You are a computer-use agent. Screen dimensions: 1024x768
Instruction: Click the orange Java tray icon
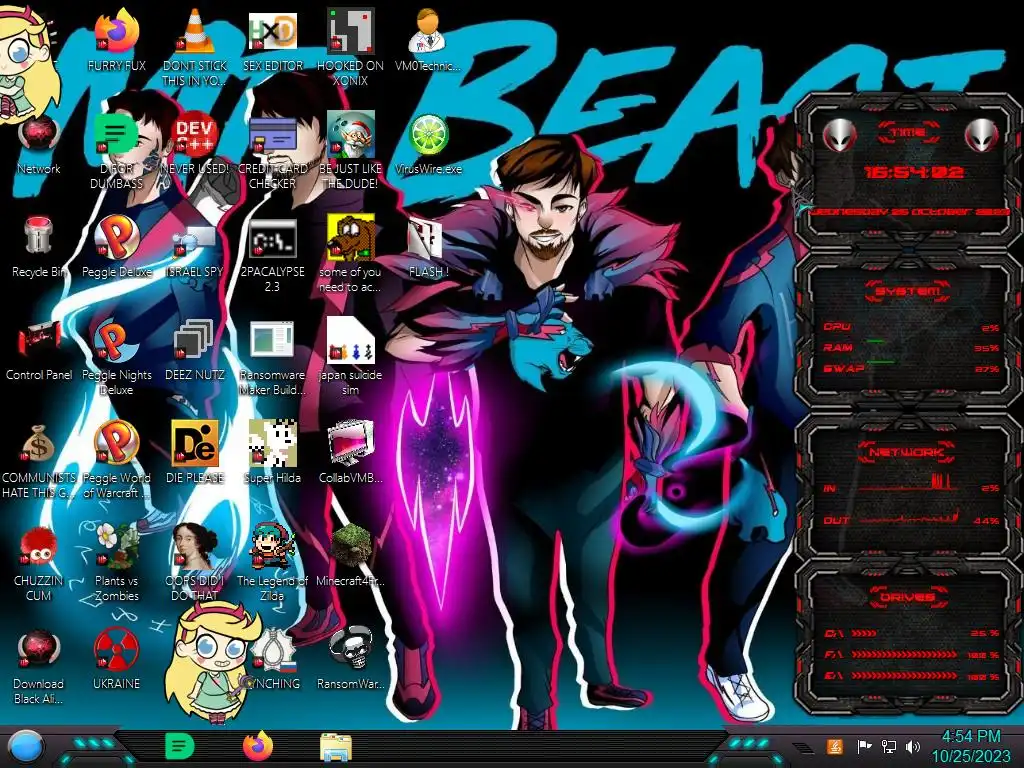pyautogui.click(x=834, y=746)
